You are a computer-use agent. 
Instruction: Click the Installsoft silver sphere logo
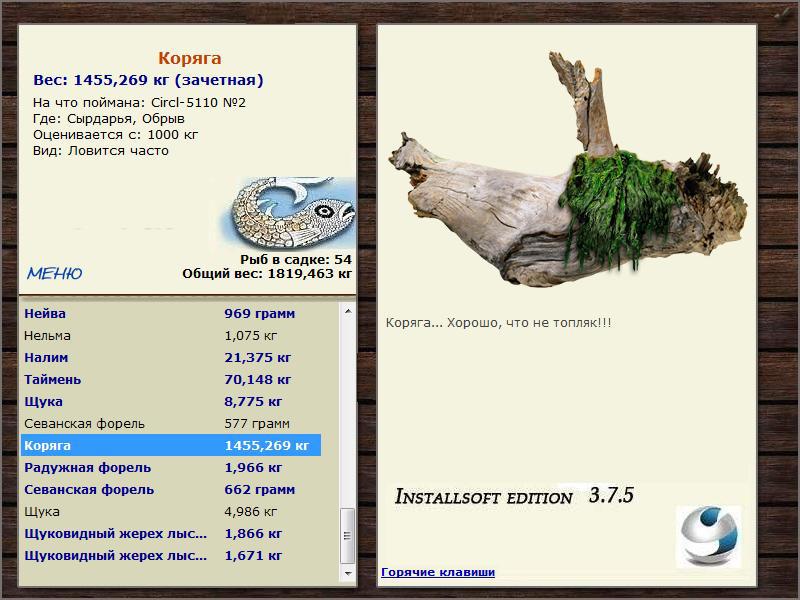(x=709, y=537)
